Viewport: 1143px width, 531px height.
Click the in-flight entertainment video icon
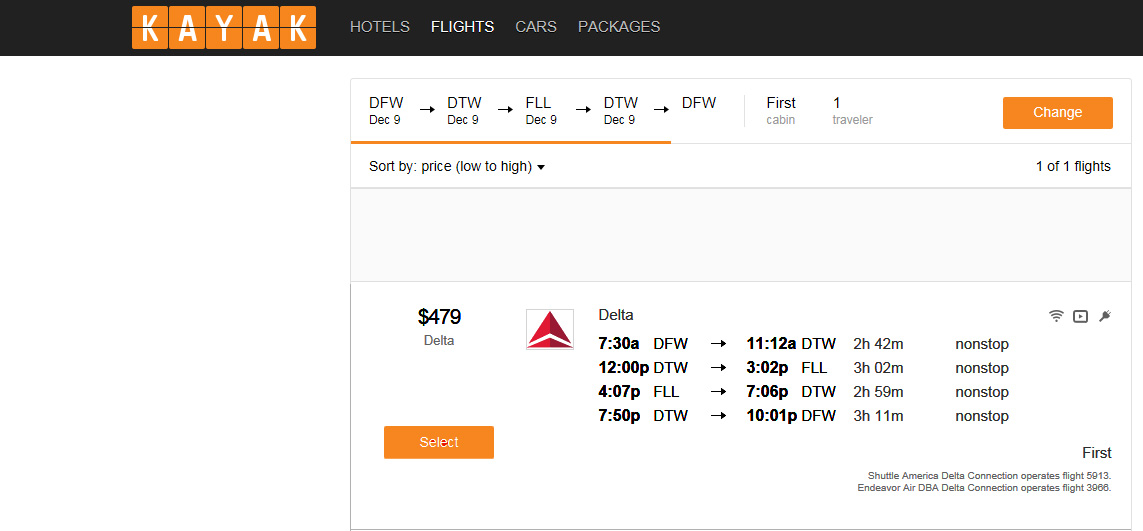(x=1080, y=316)
